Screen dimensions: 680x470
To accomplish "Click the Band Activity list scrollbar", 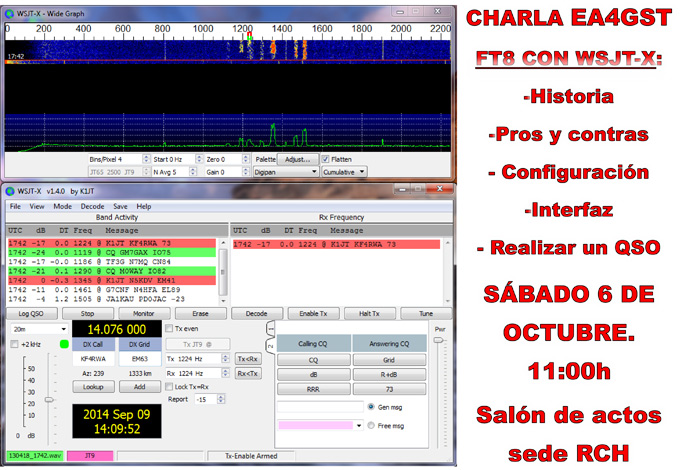I will [x=223, y=271].
